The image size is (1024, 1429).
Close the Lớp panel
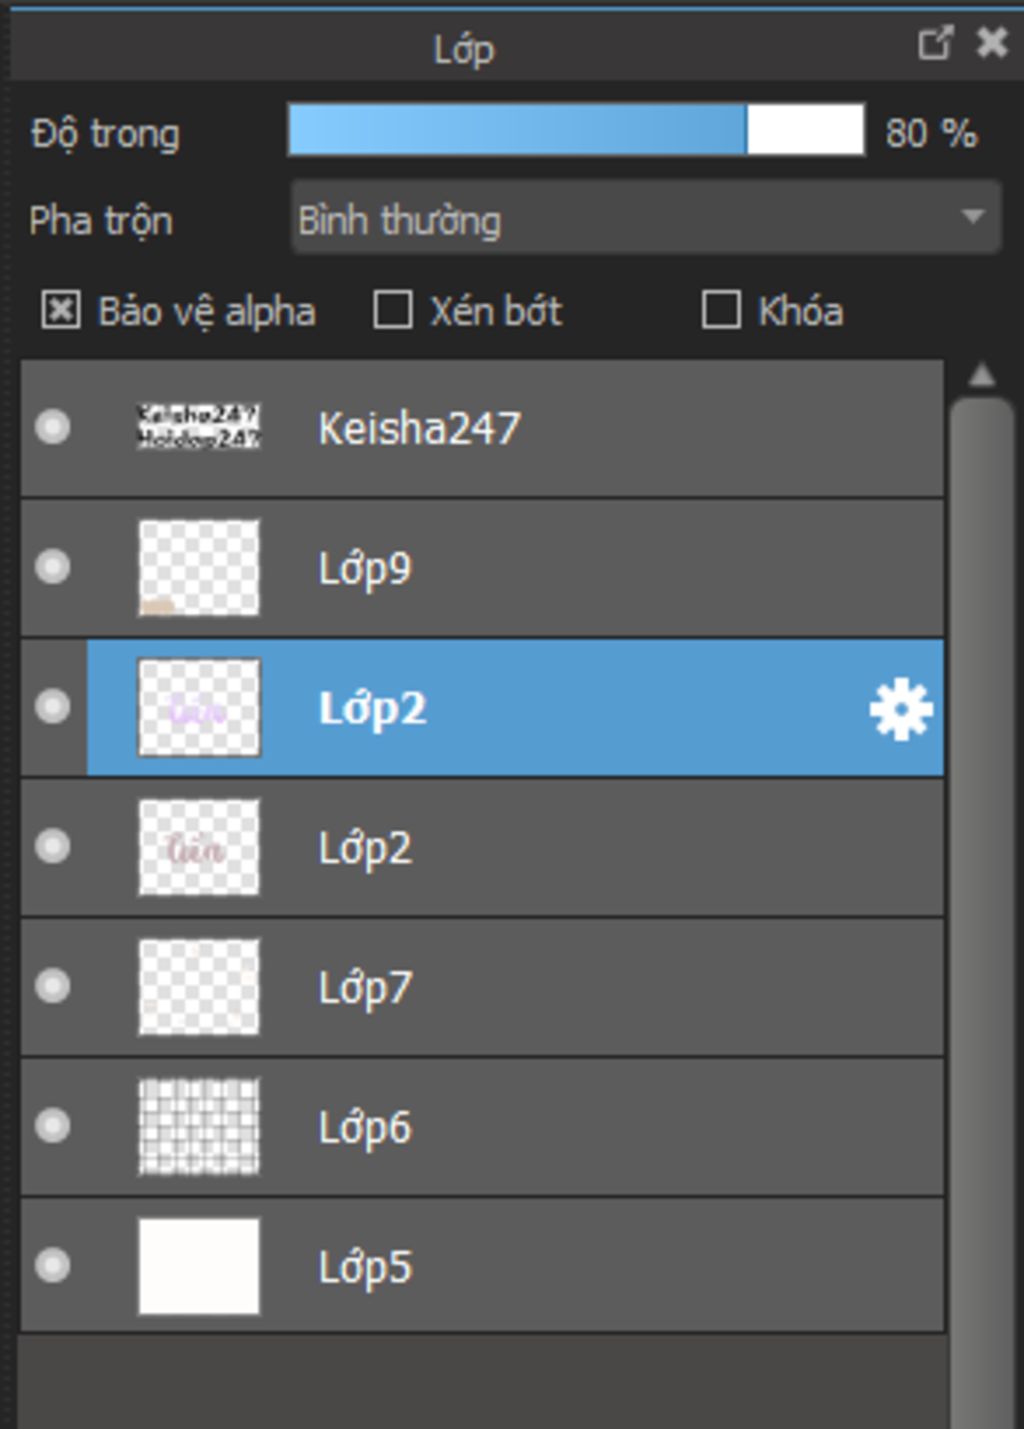coord(992,43)
